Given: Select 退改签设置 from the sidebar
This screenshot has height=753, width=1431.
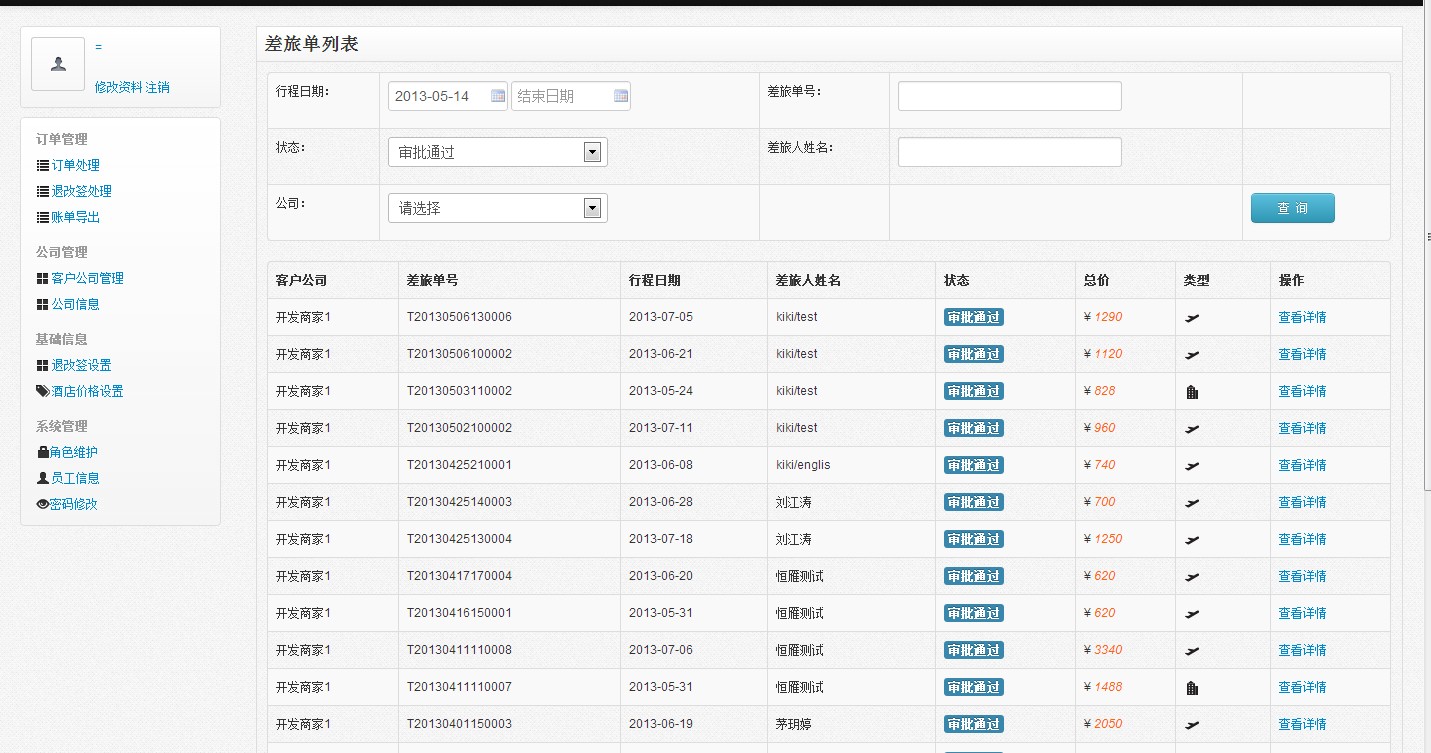Looking at the screenshot, I should [81, 366].
